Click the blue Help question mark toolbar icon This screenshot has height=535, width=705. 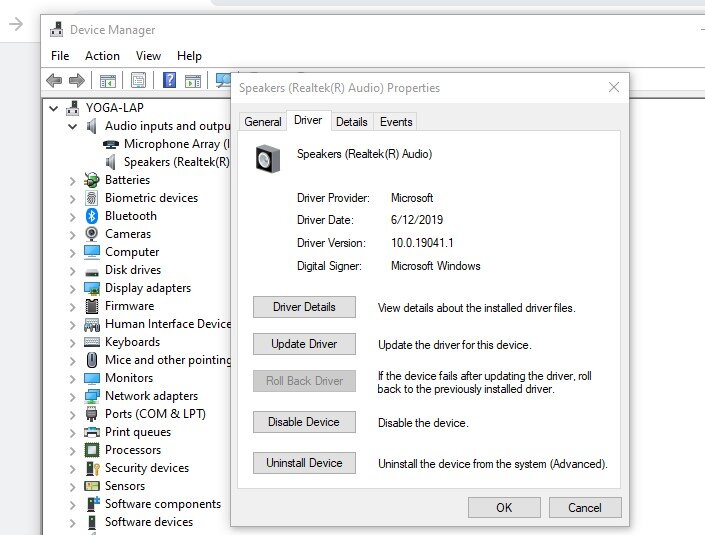point(169,80)
